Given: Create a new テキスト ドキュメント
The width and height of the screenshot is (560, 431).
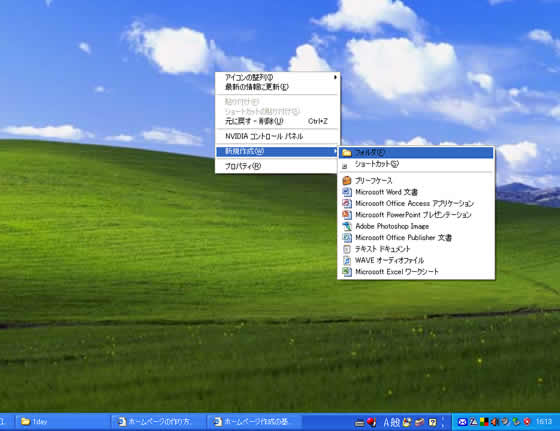Looking at the screenshot, I should (416, 249).
